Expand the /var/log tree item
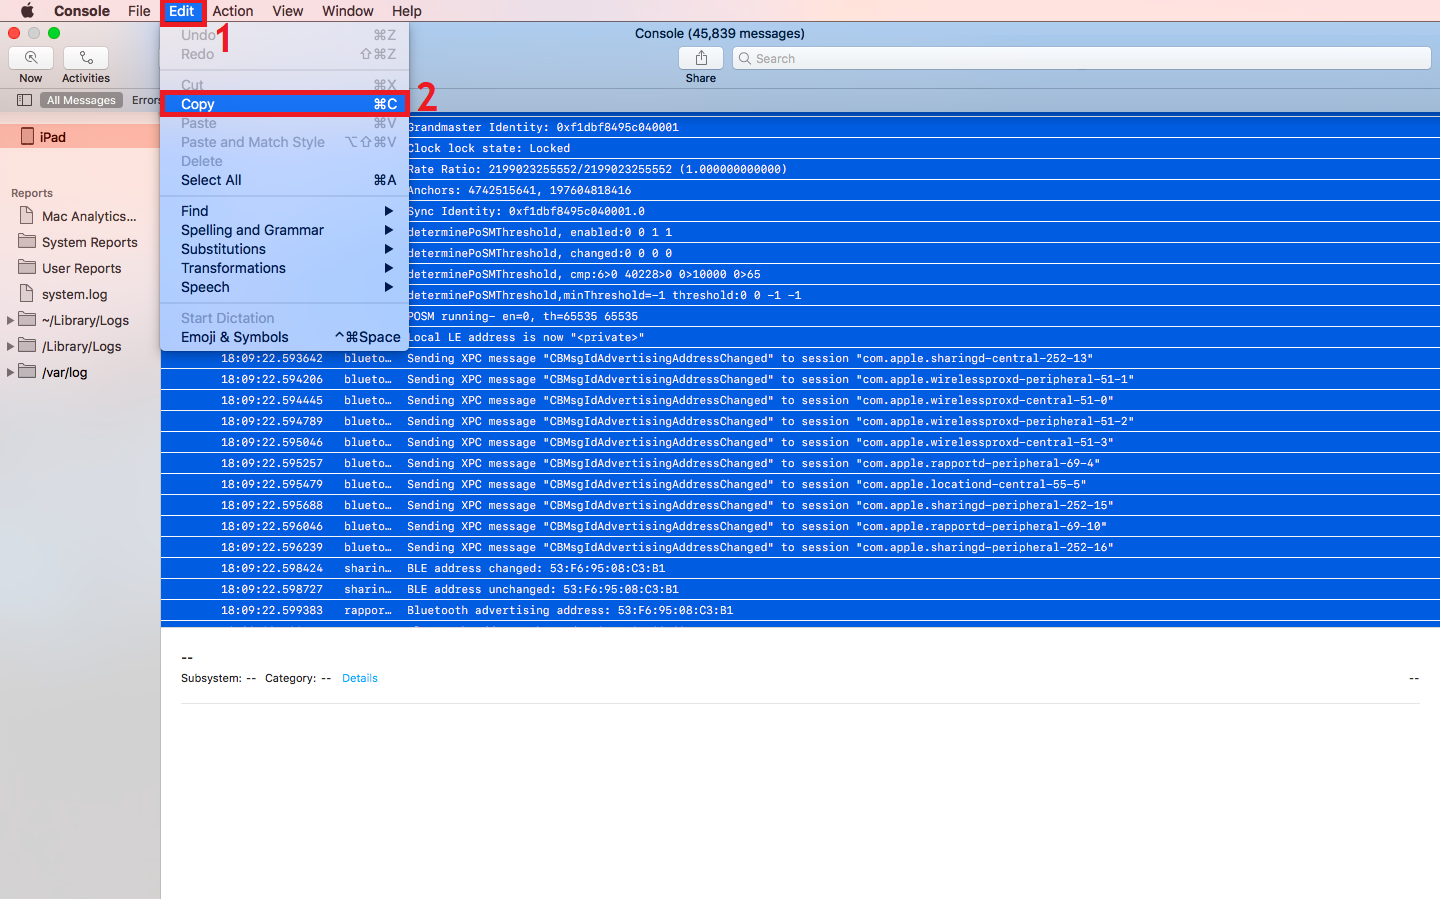 pos(10,372)
